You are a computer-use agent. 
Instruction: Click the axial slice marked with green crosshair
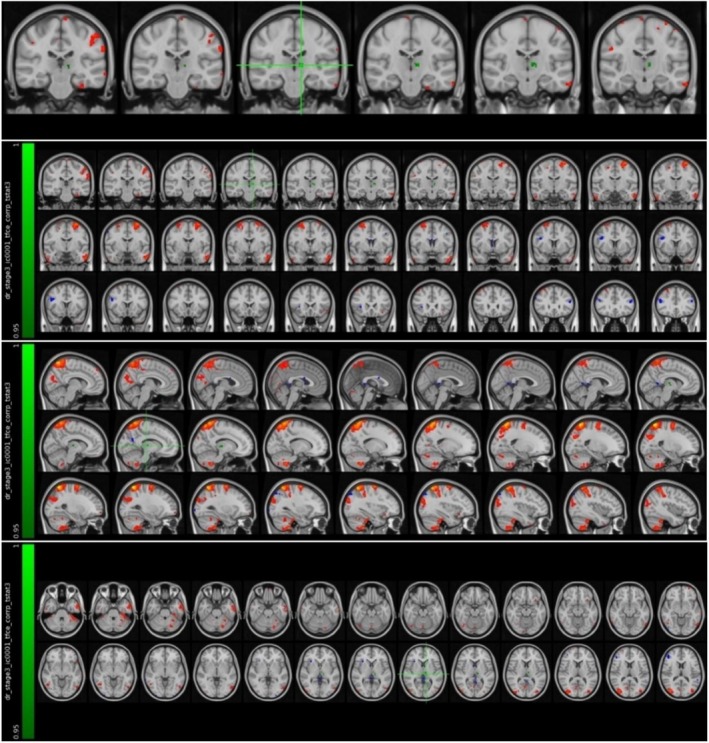[424, 673]
